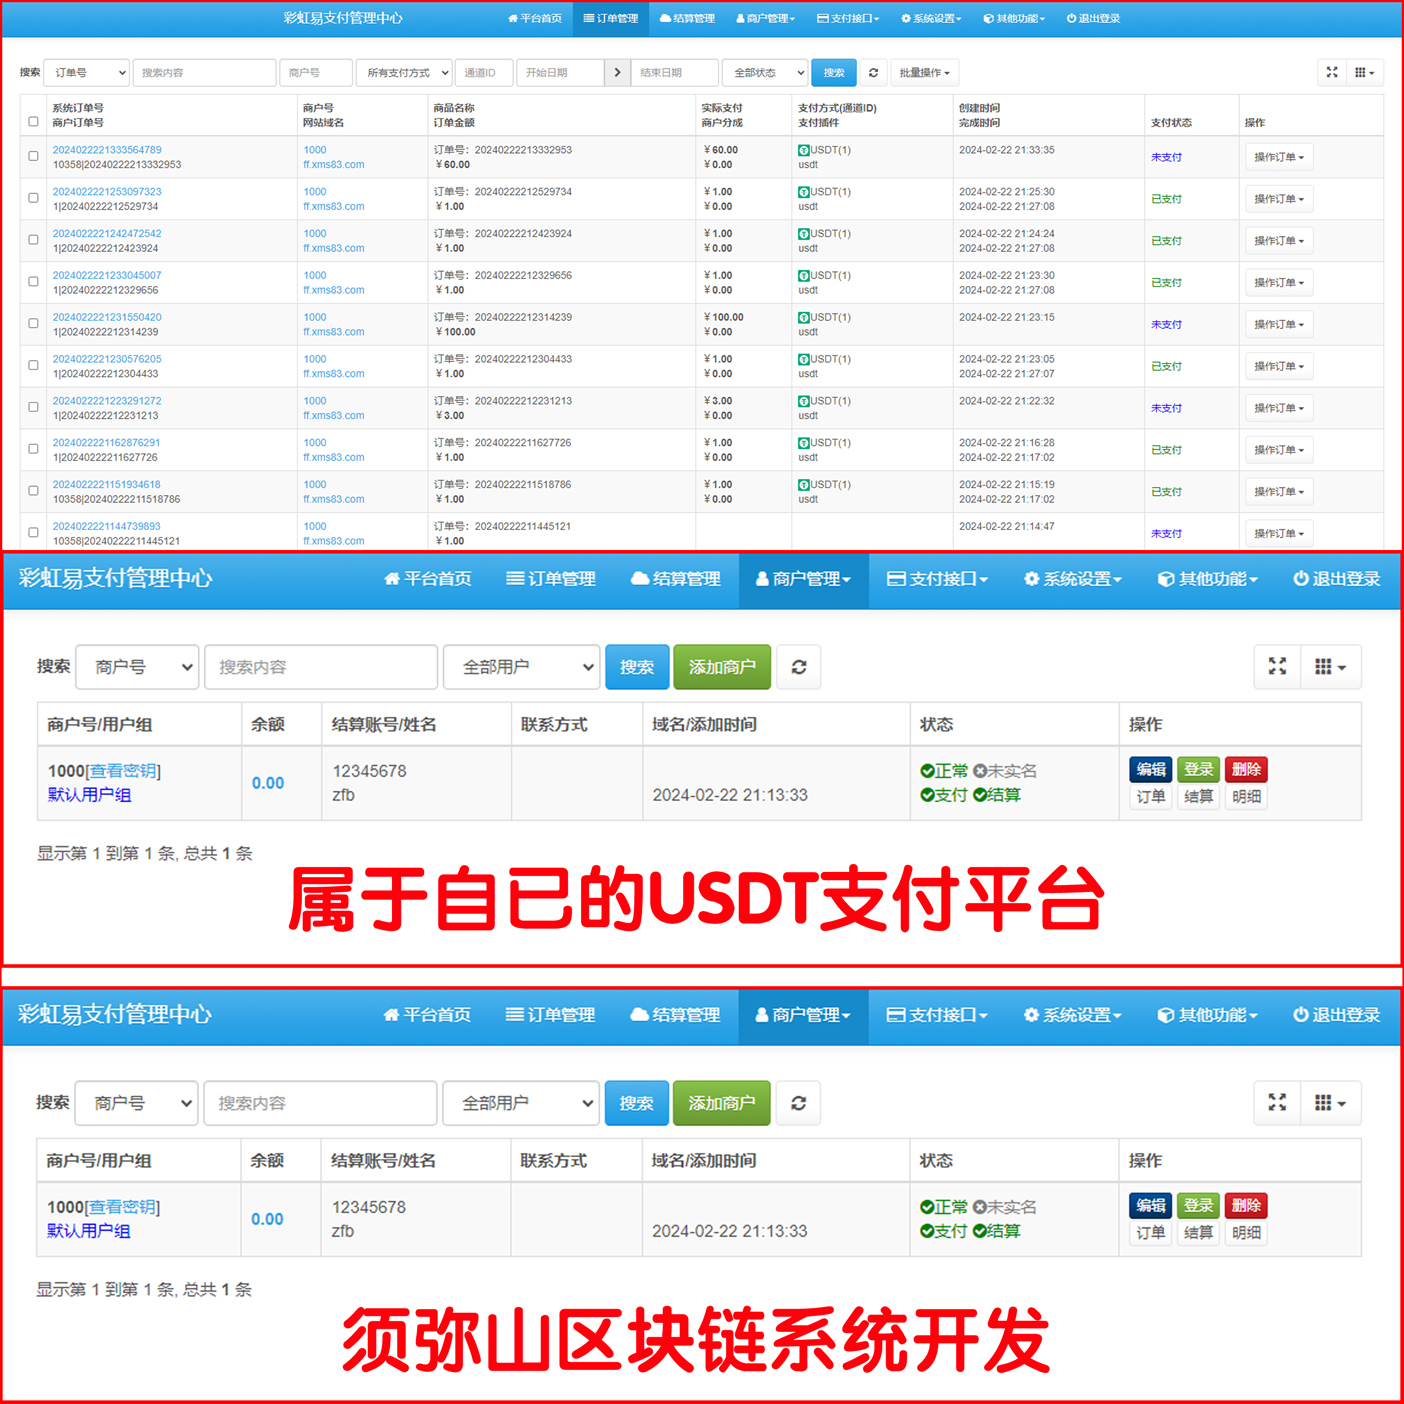This screenshot has height=1404, width=1404.
Task: Tick the order created at 21:23:05
Action: click(x=33, y=366)
